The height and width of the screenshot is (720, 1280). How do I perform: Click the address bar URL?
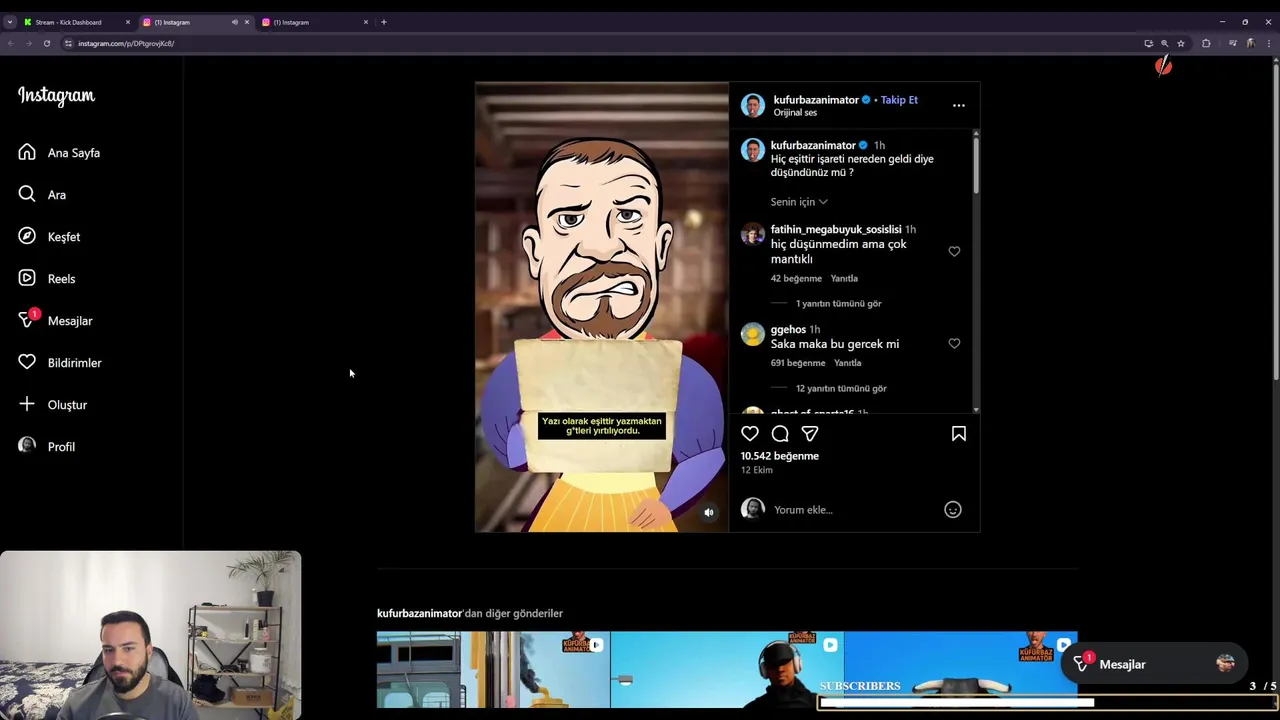(x=126, y=43)
